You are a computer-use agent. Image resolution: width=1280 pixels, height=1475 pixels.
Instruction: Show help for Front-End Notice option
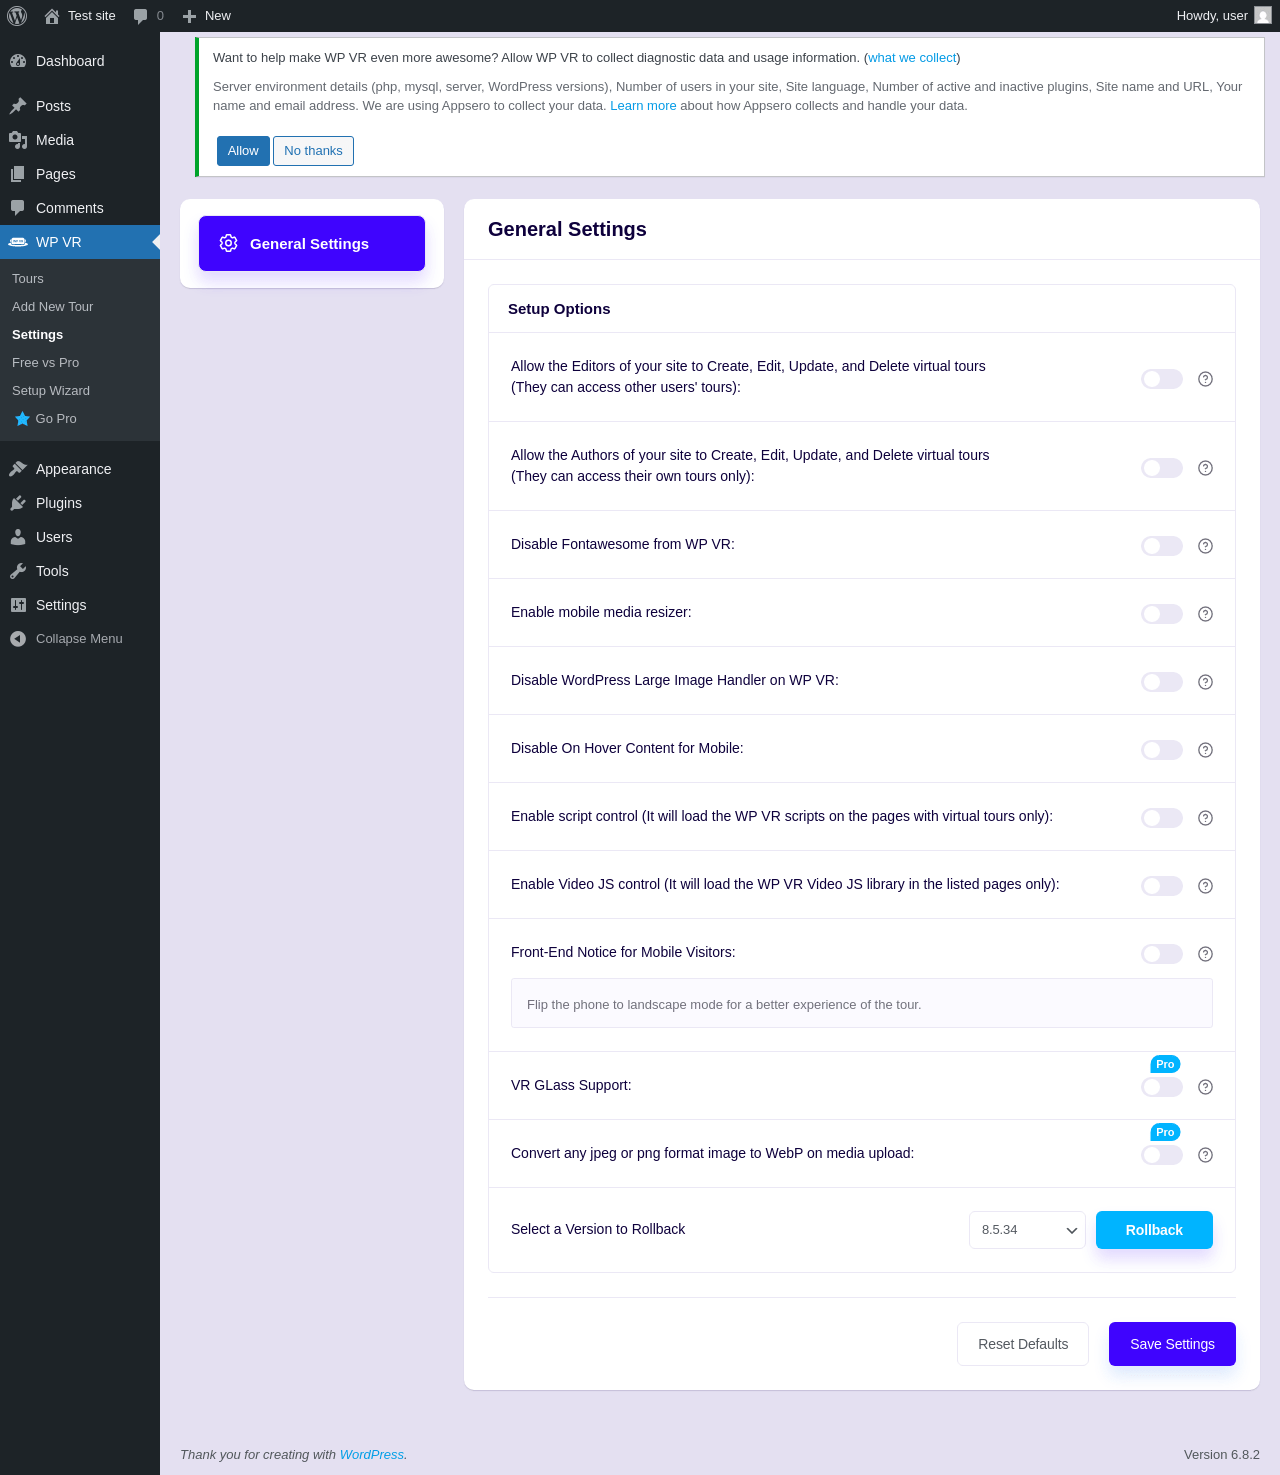pos(1205,954)
